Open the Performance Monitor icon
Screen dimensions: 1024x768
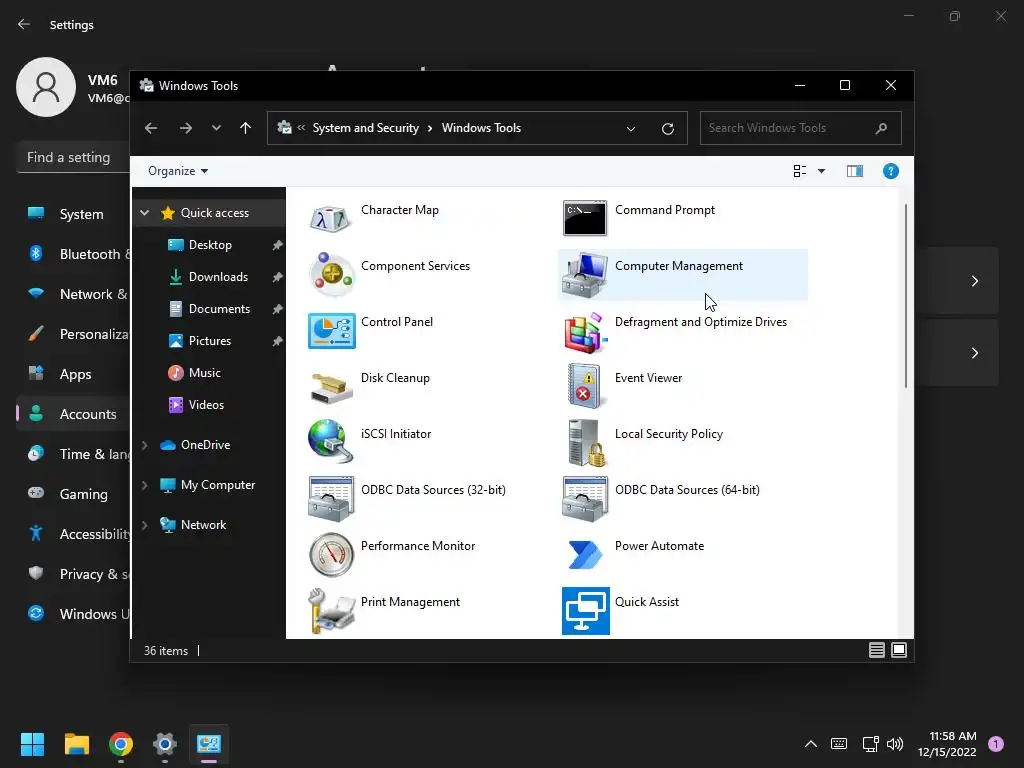pos(331,554)
